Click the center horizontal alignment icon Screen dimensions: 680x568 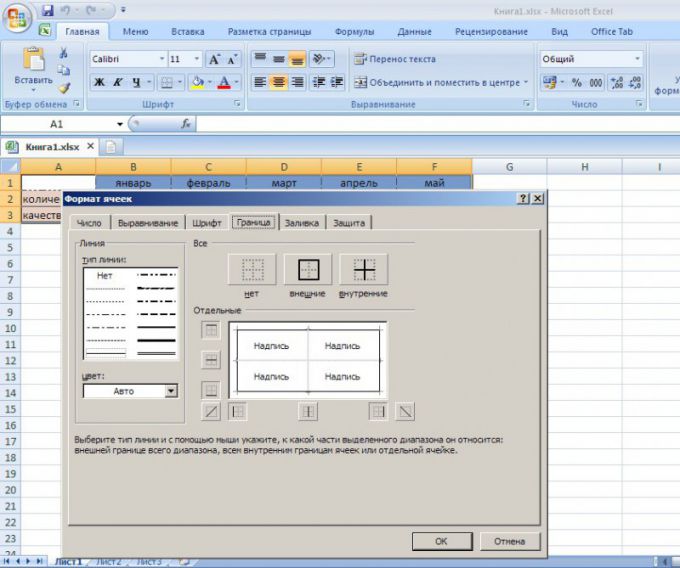(x=279, y=82)
